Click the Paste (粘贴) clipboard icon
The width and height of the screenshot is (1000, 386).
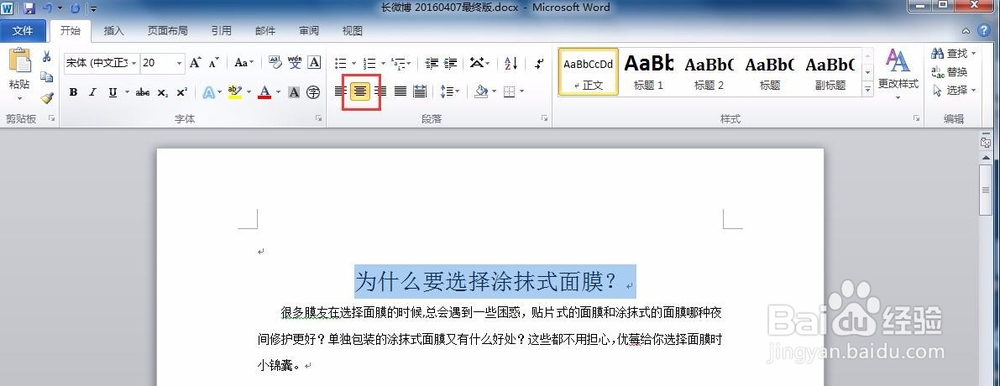[x=19, y=61]
